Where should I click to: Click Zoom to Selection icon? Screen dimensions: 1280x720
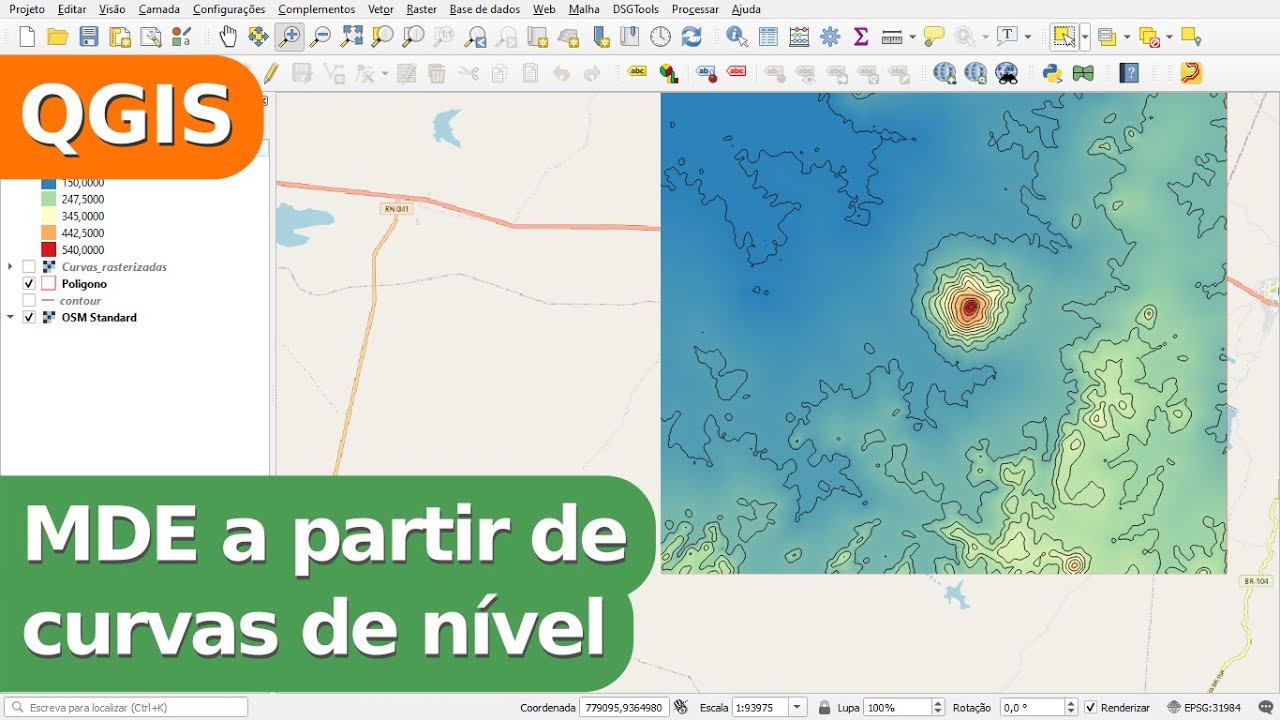[x=382, y=38]
